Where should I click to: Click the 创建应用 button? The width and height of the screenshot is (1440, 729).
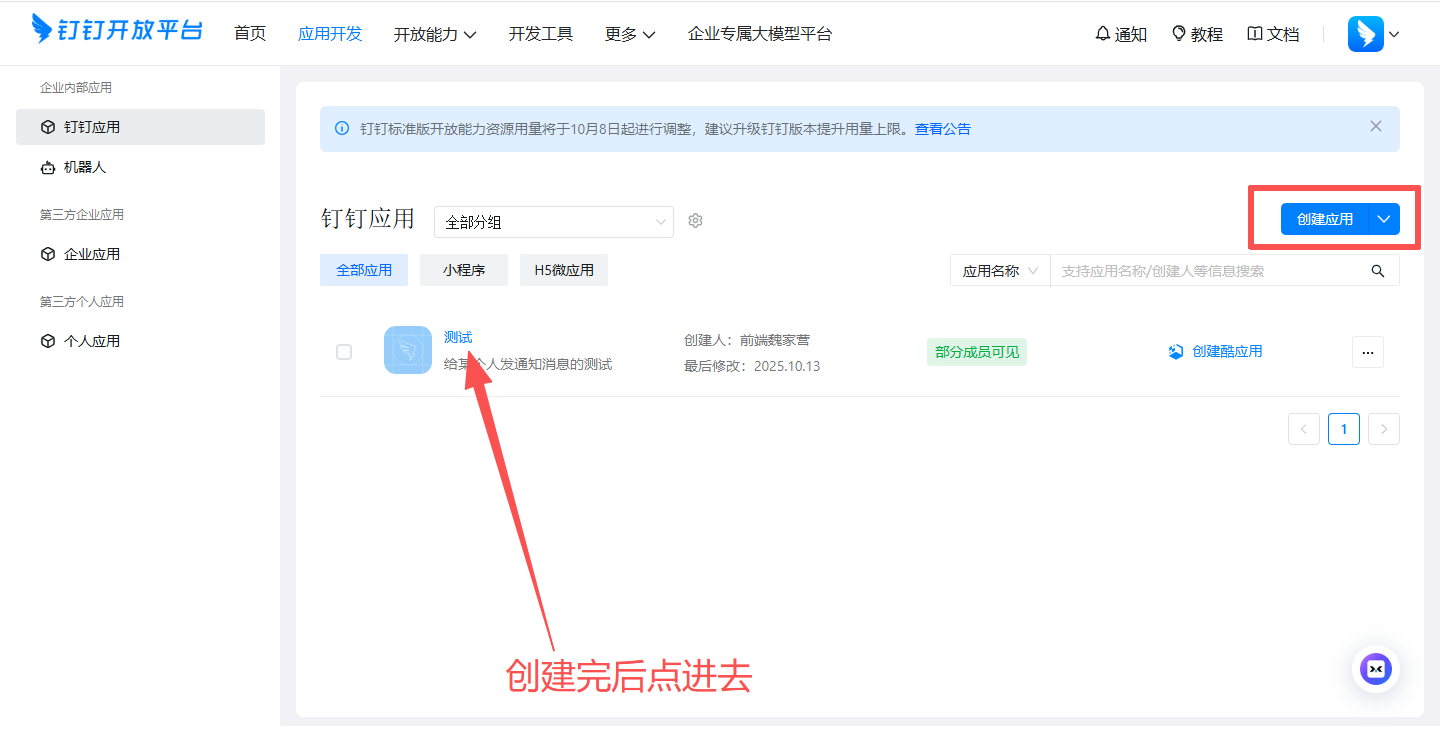pos(1324,219)
